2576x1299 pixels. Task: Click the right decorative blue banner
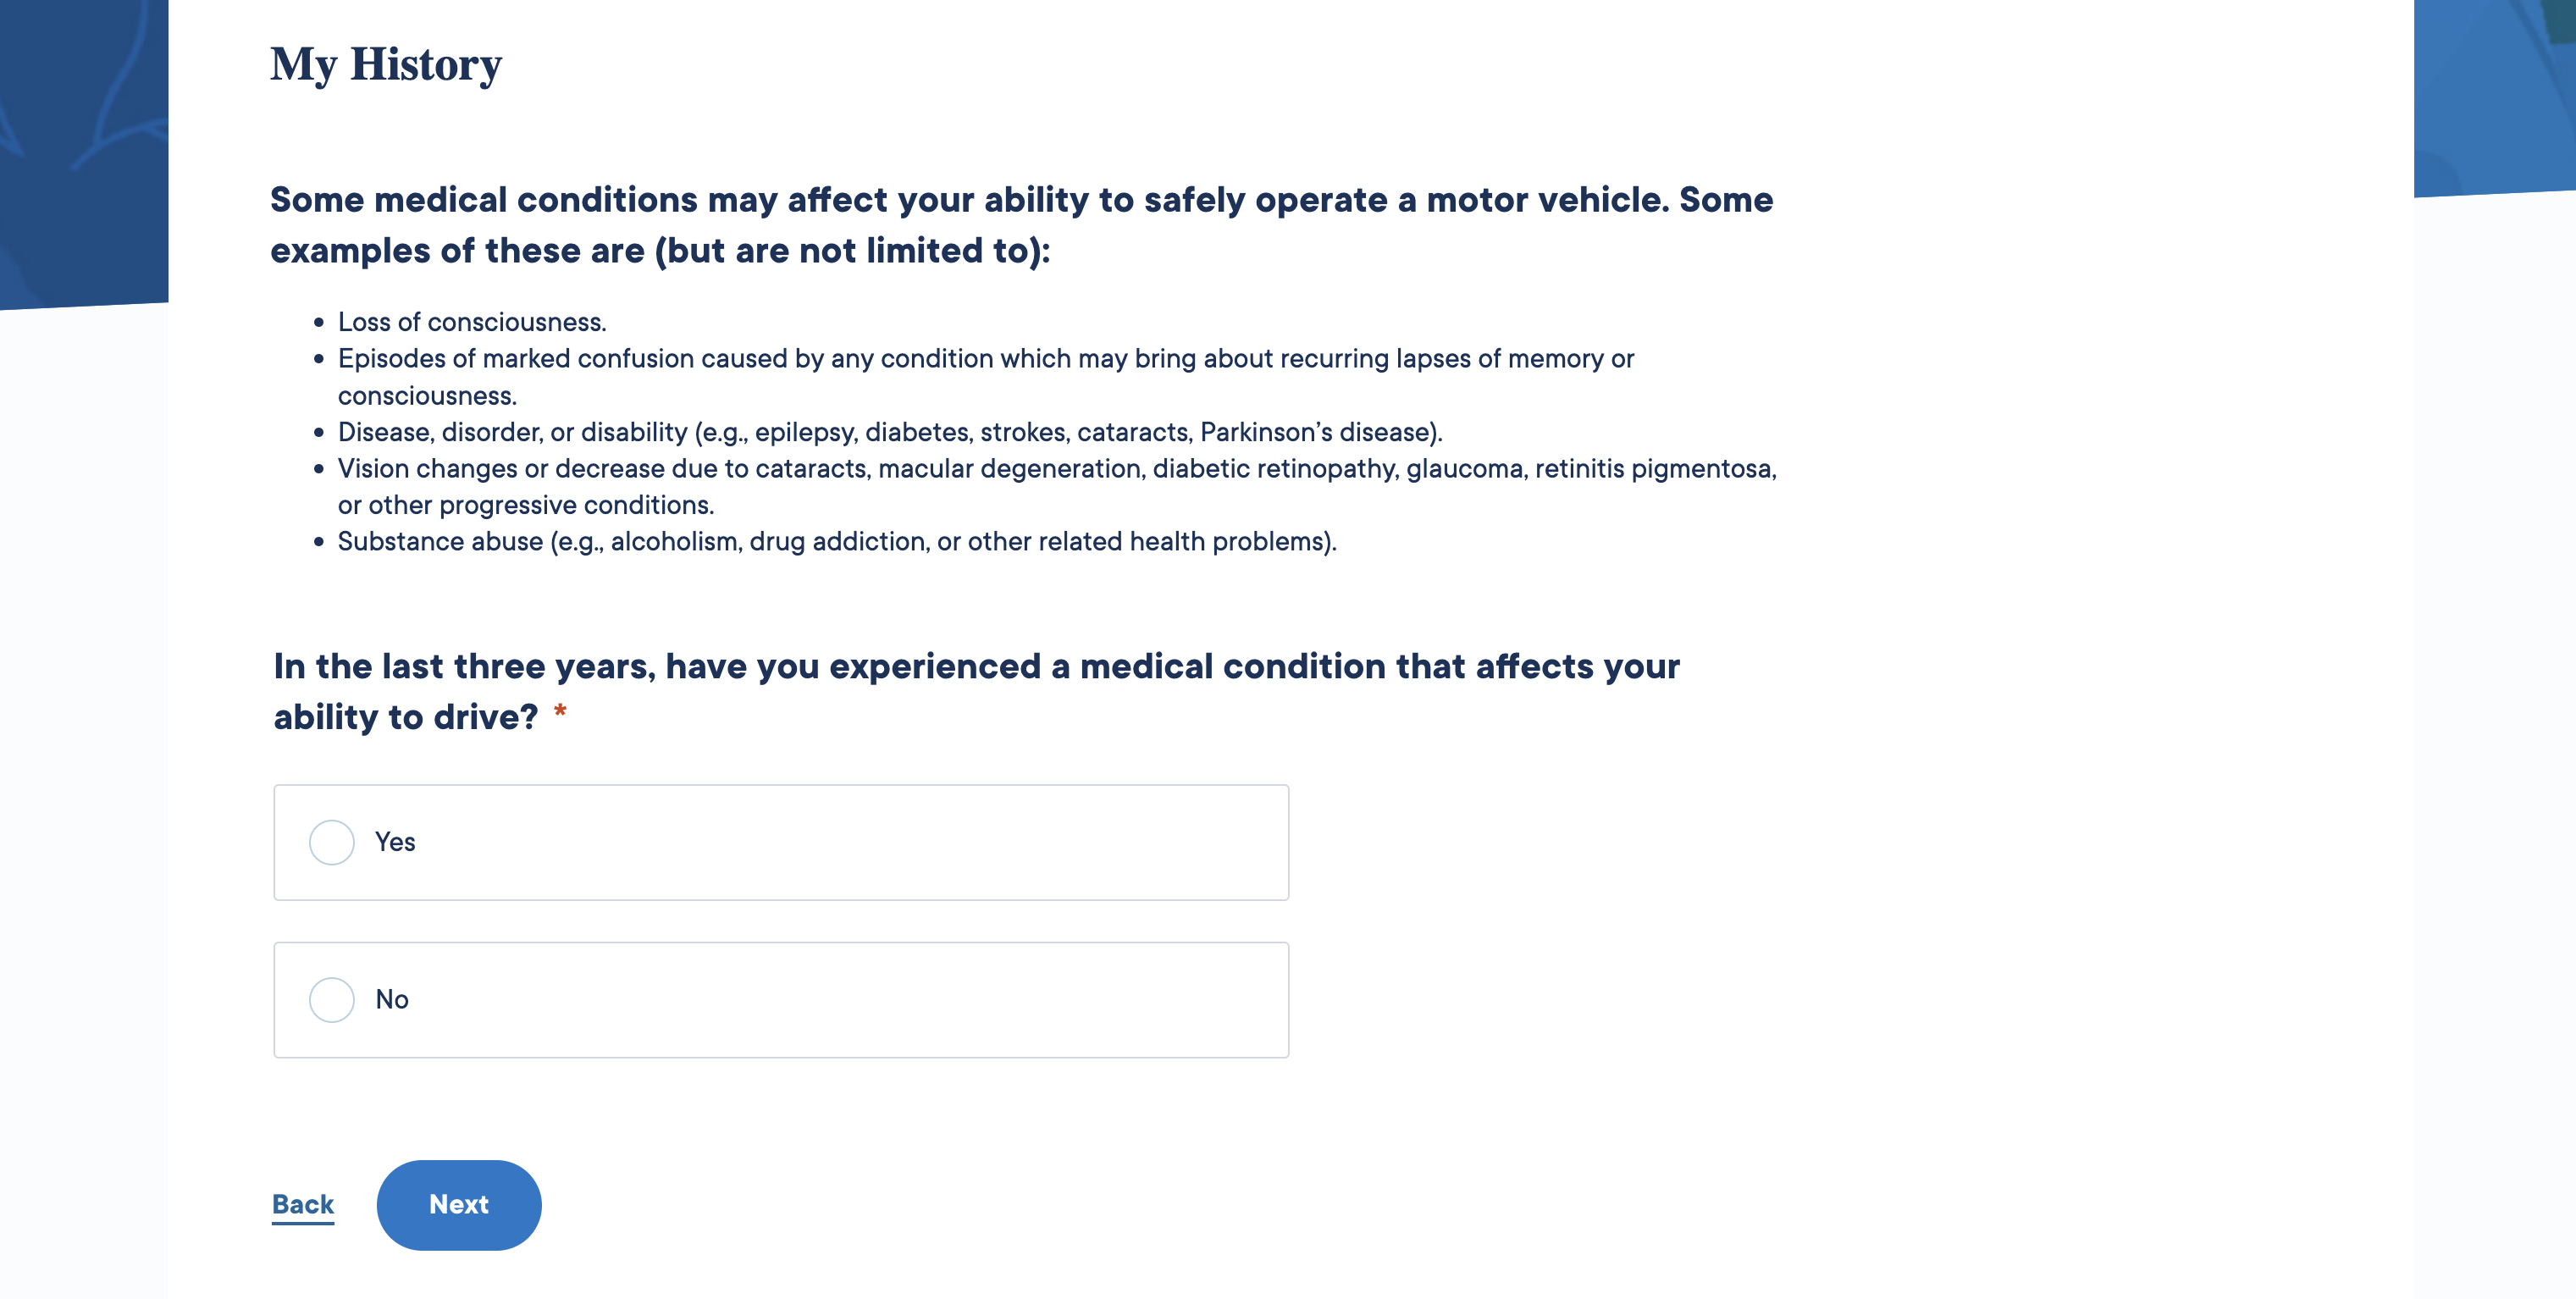click(x=2494, y=95)
